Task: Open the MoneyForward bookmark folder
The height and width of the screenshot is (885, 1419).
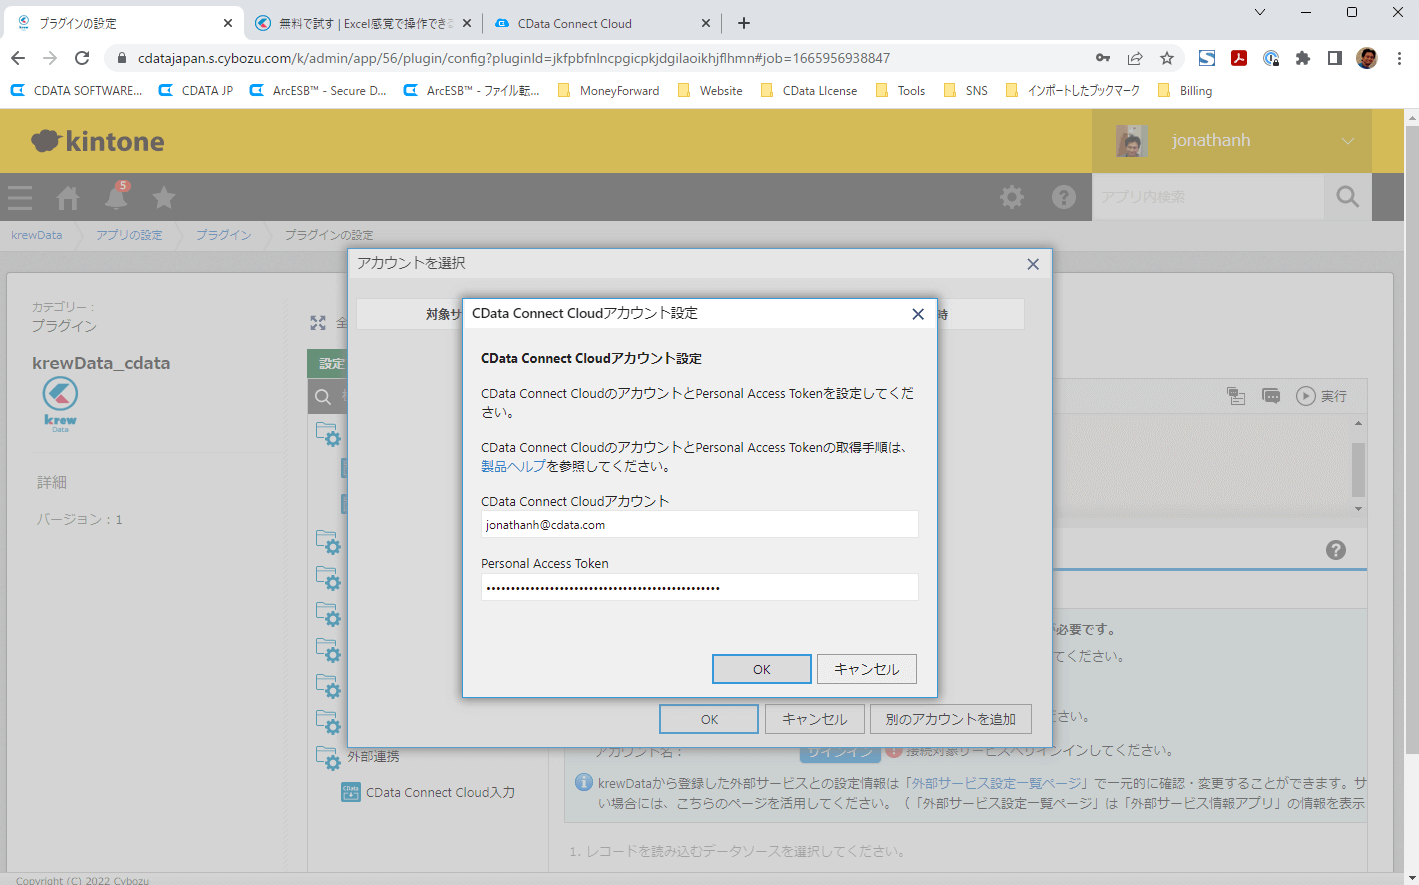Action: click(x=608, y=90)
